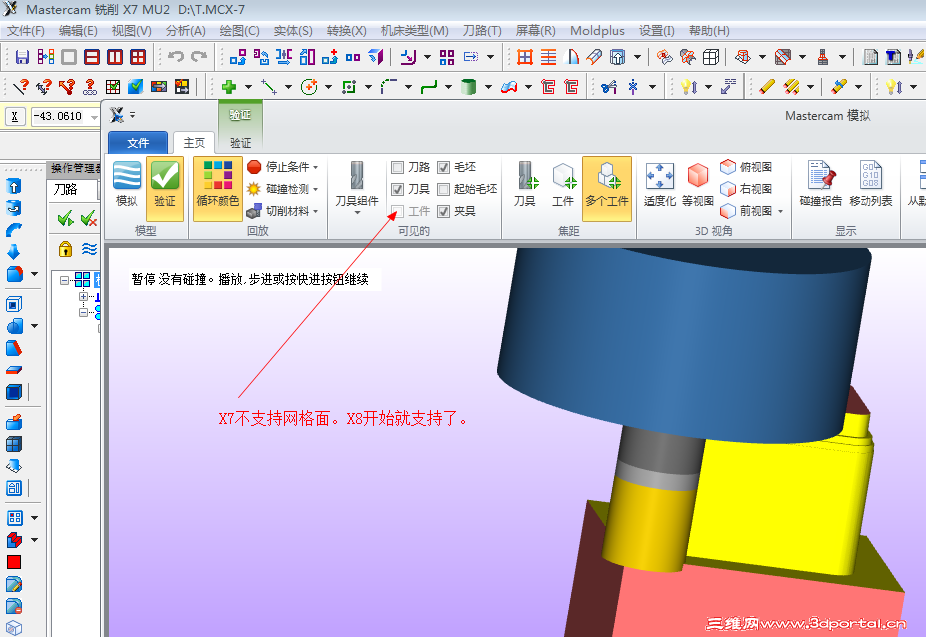Switch to the 主页 home ribbon tab
The width and height of the screenshot is (926, 637).
tap(194, 142)
